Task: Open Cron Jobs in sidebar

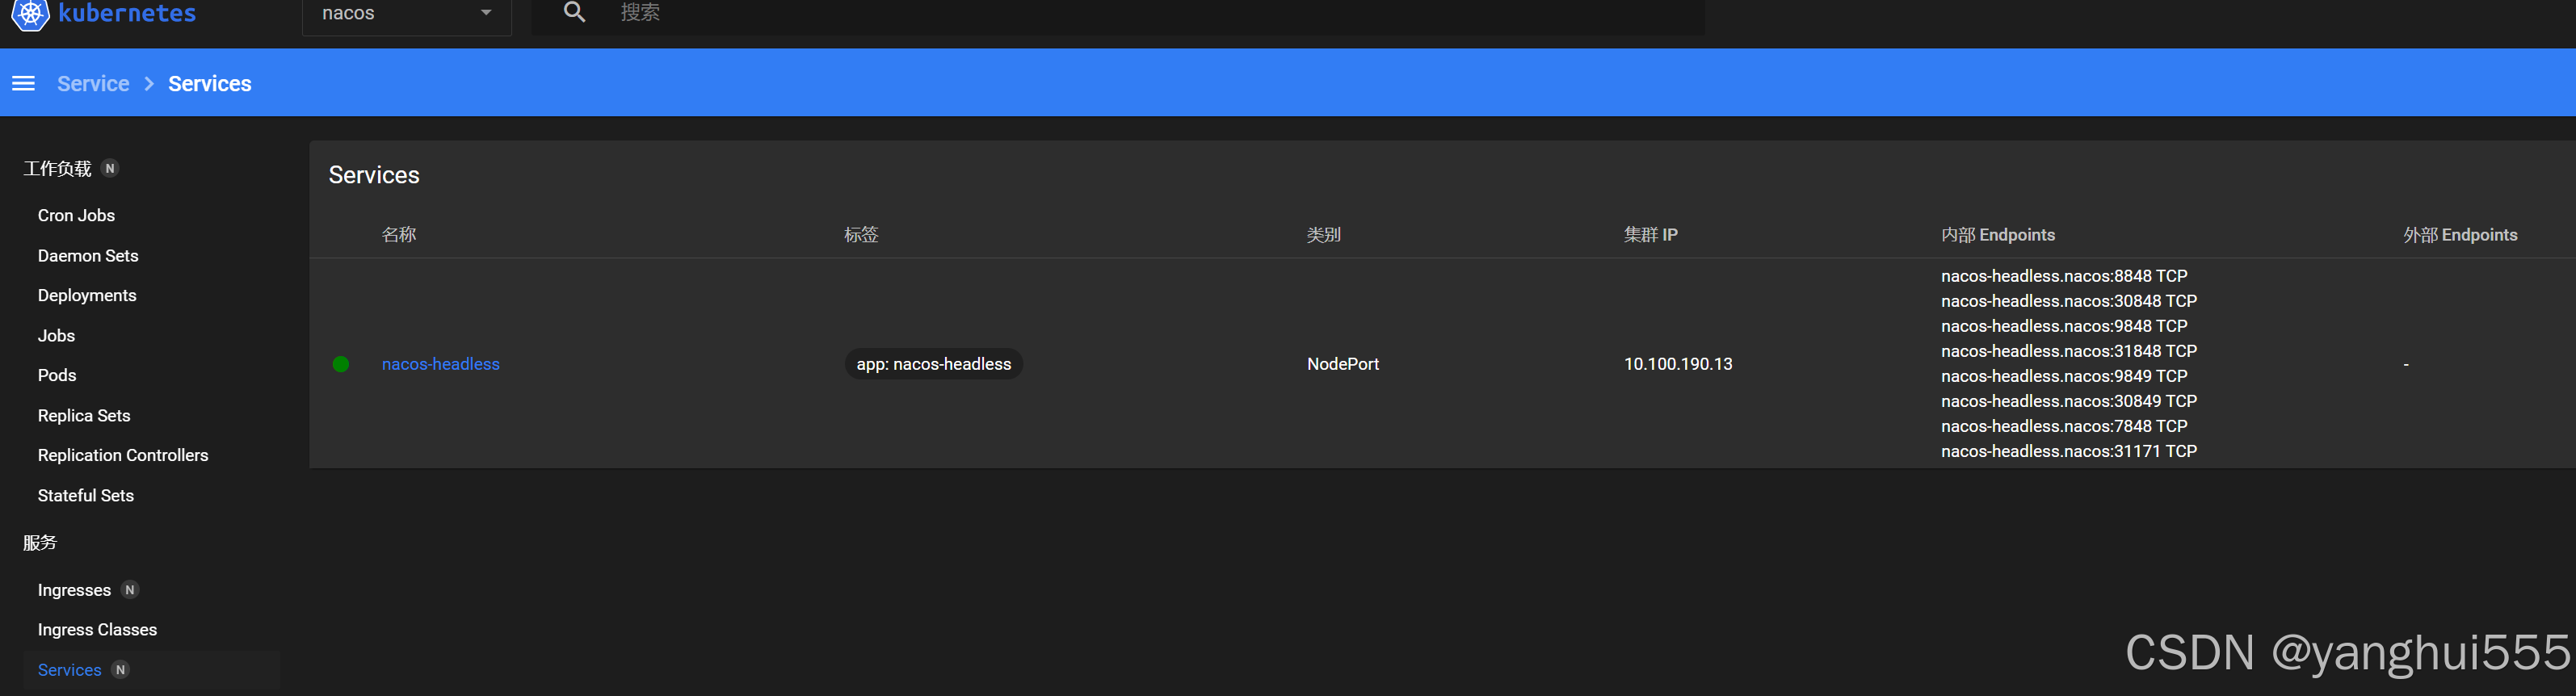Action: tap(76, 215)
